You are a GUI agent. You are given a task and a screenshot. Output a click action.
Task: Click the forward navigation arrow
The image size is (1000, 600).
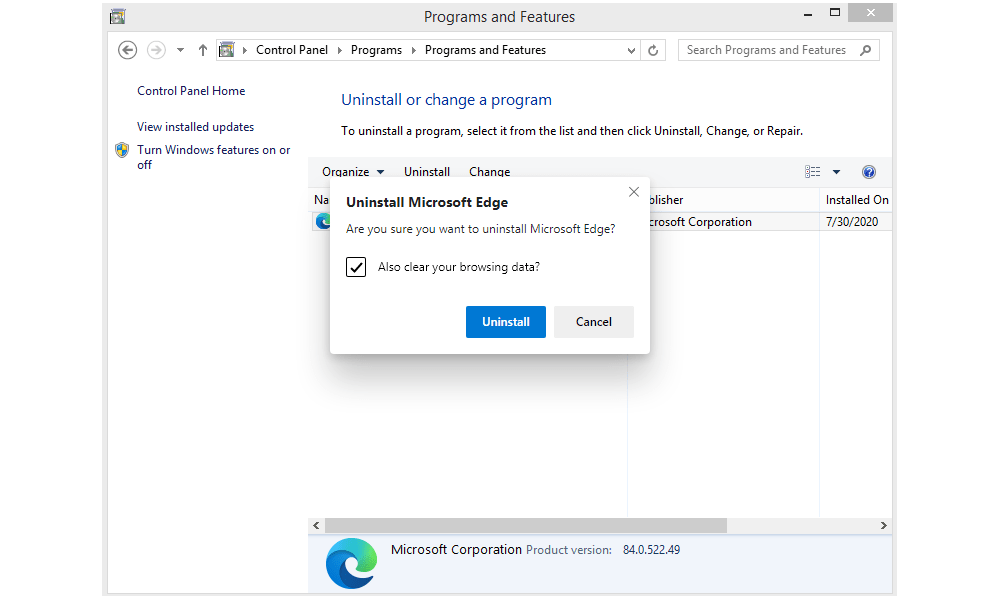point(156,50)
